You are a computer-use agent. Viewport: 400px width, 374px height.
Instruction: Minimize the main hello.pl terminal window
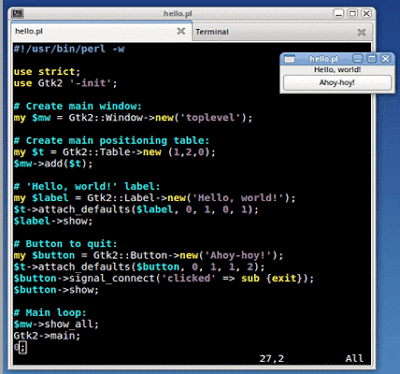[x=339, y=14]
